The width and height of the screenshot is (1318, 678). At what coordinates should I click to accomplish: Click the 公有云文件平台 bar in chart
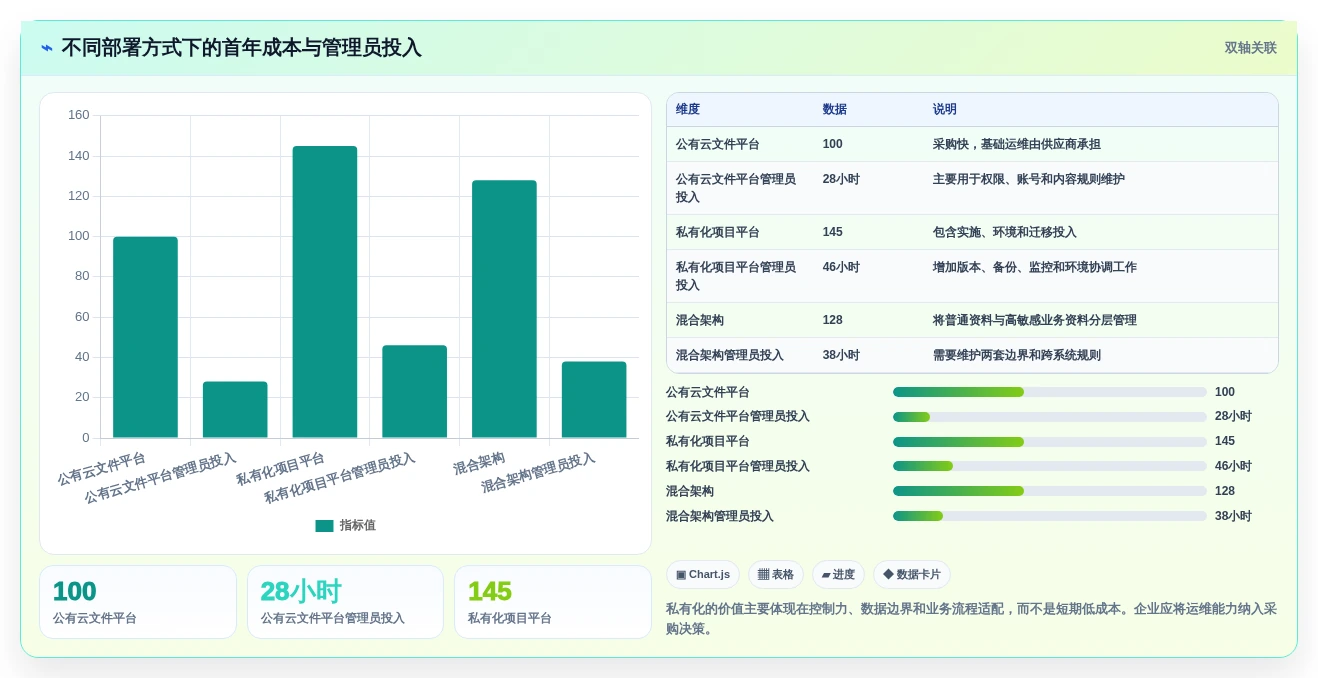tap(145, 337)
